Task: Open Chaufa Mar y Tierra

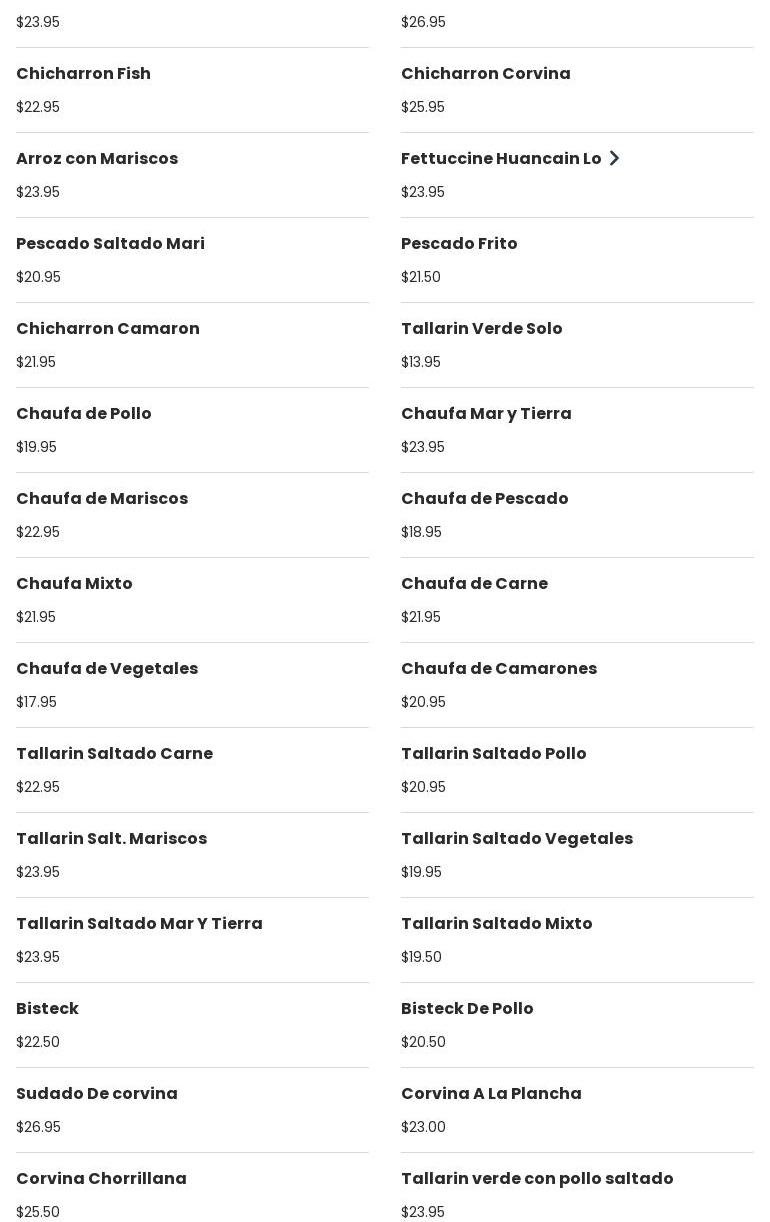Action: [x=486, y=414]
